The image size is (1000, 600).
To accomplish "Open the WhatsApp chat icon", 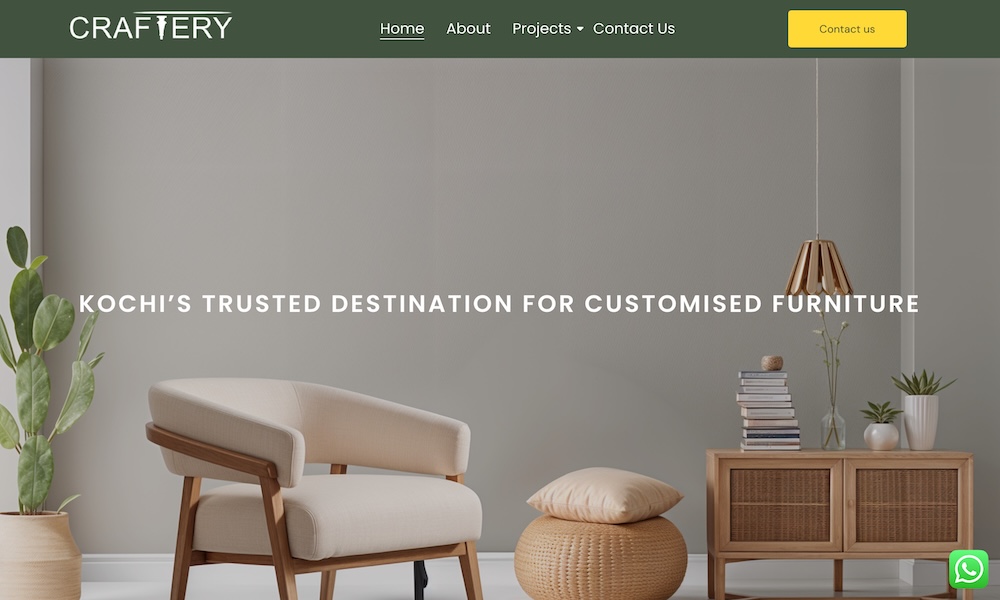I will point(968,569).
